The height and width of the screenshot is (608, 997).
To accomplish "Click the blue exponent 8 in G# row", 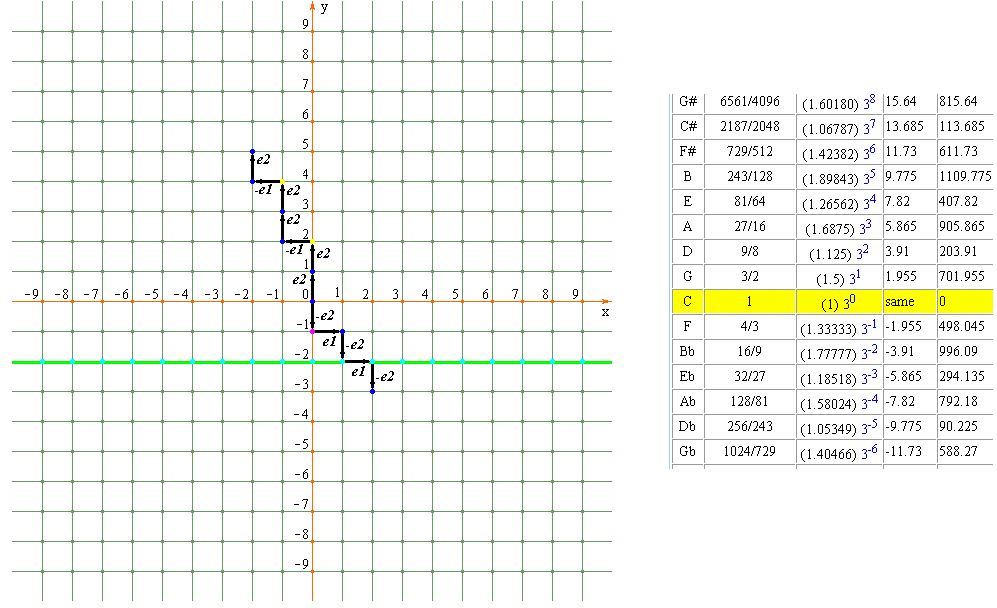I will pyautogui.click(x=871, y=99).
